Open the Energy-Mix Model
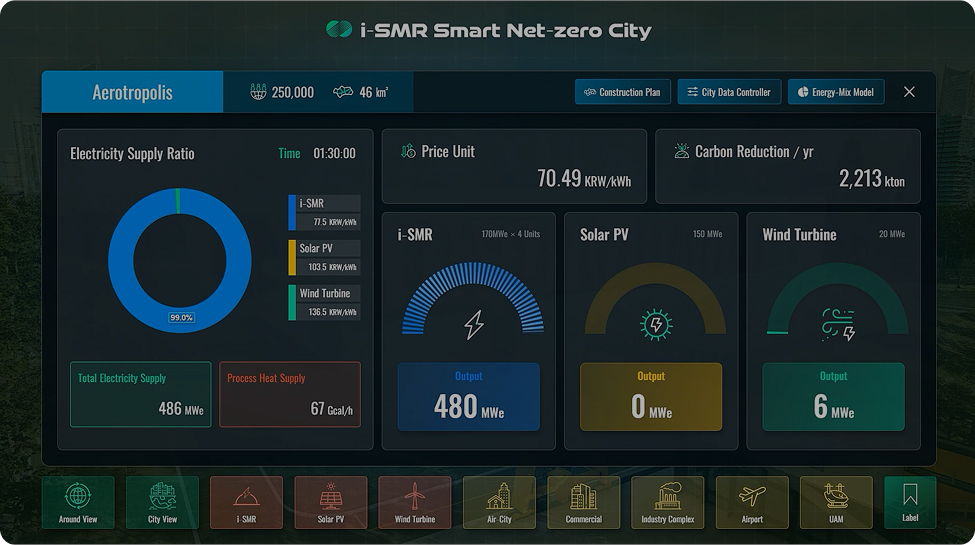The image size is (975, 545). pos(835,92)
